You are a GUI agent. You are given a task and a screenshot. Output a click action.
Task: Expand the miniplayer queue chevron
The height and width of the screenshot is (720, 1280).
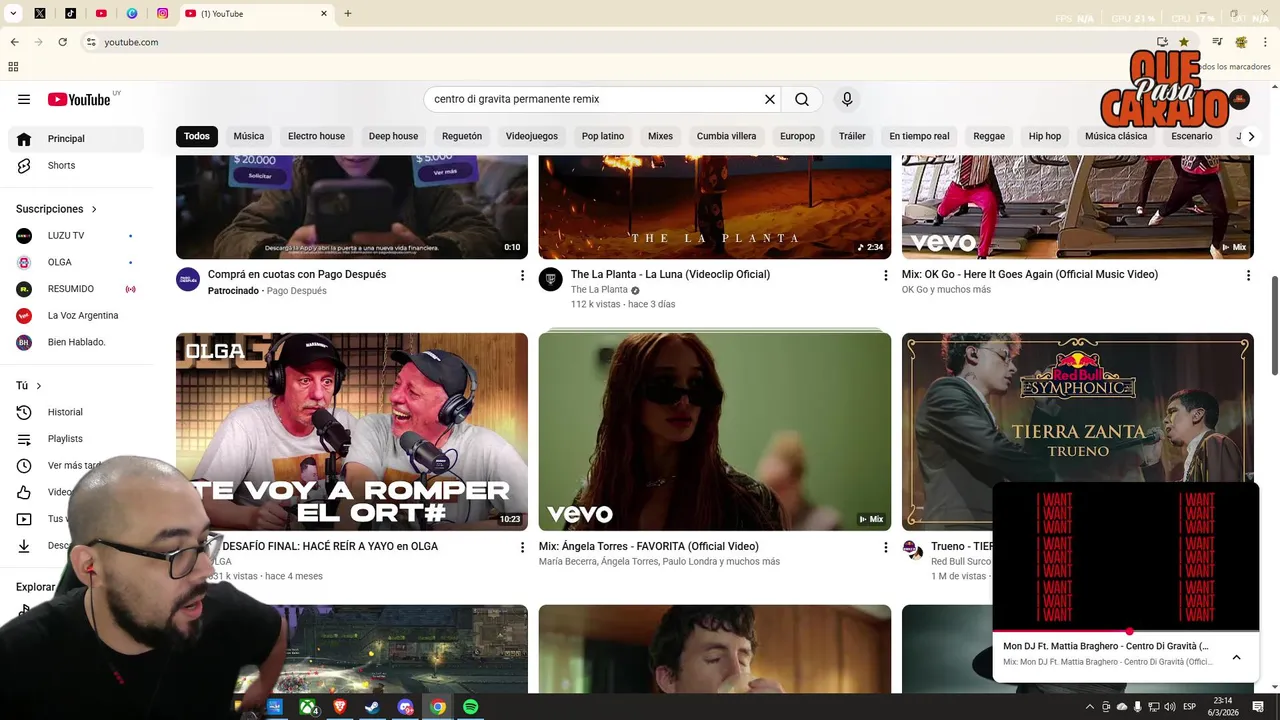[1236, 657]
